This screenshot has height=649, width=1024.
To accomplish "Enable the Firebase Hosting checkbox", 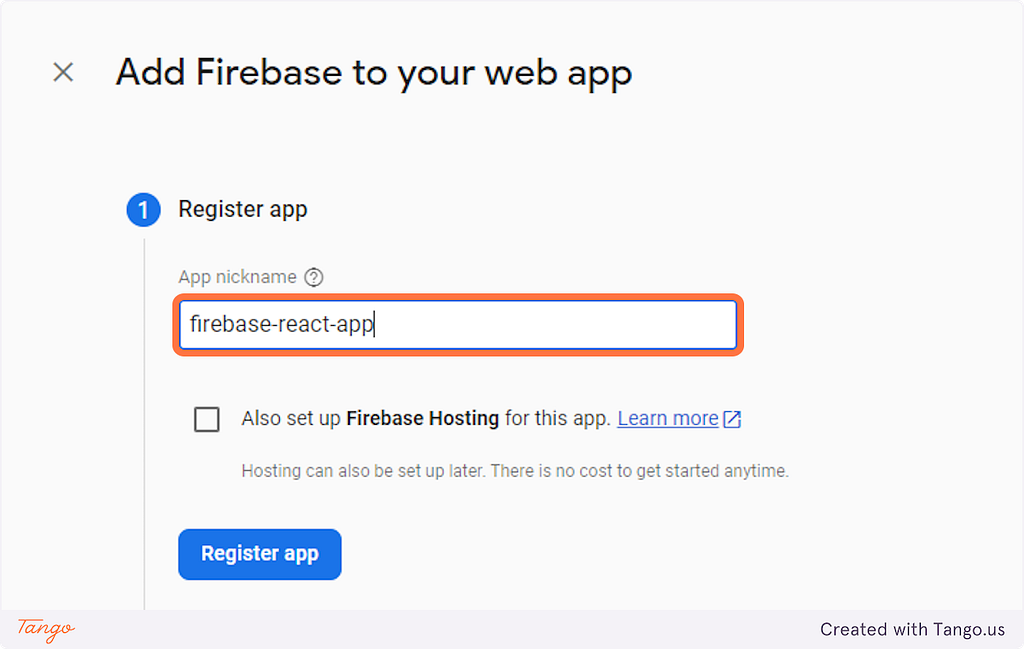I will point(207,419).
